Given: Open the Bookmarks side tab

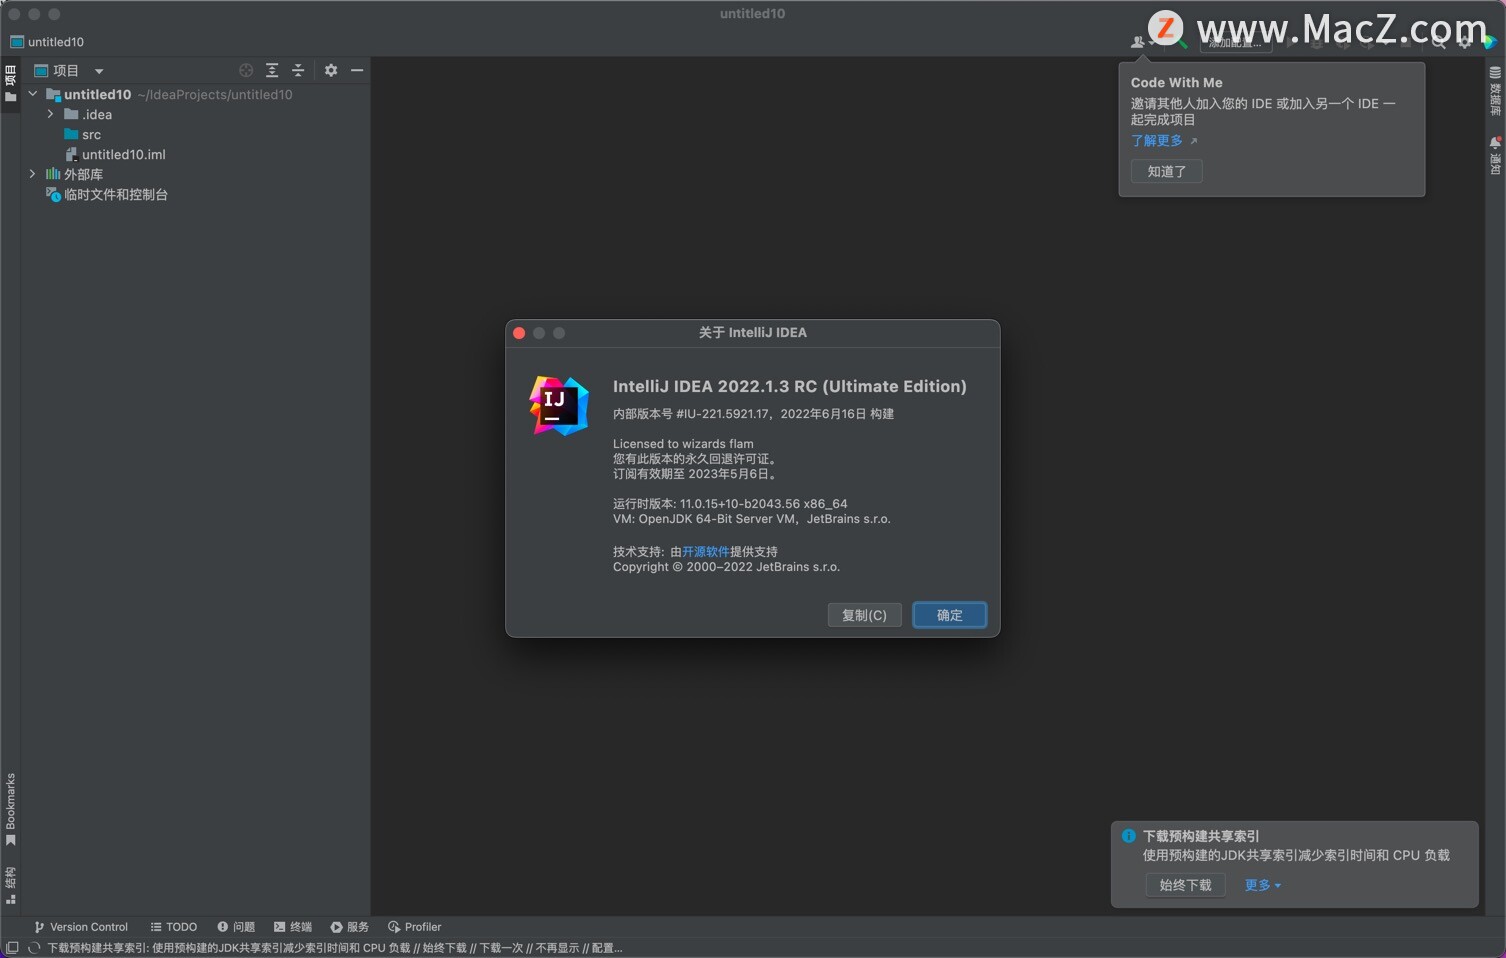Looking at the screenshot, I should pyautogui.click(x=10, y=810).
